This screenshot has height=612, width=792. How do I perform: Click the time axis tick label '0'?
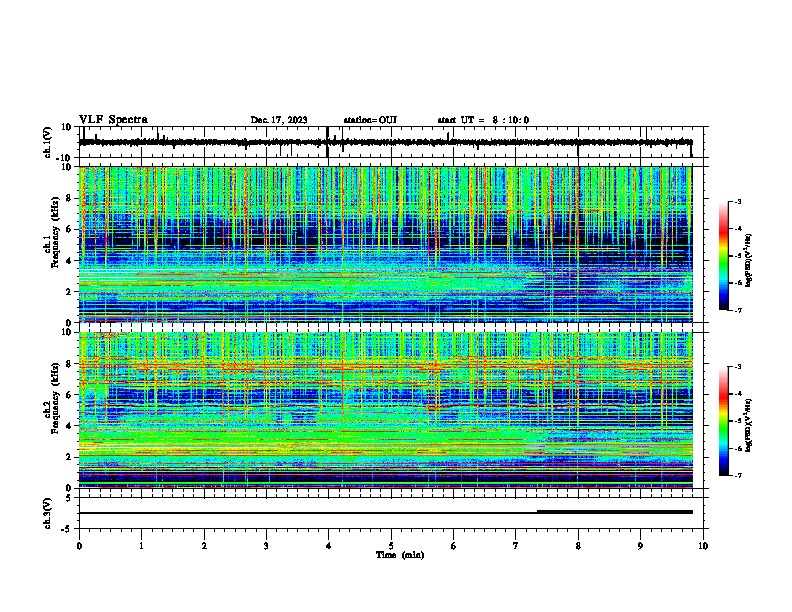point(79,546)
